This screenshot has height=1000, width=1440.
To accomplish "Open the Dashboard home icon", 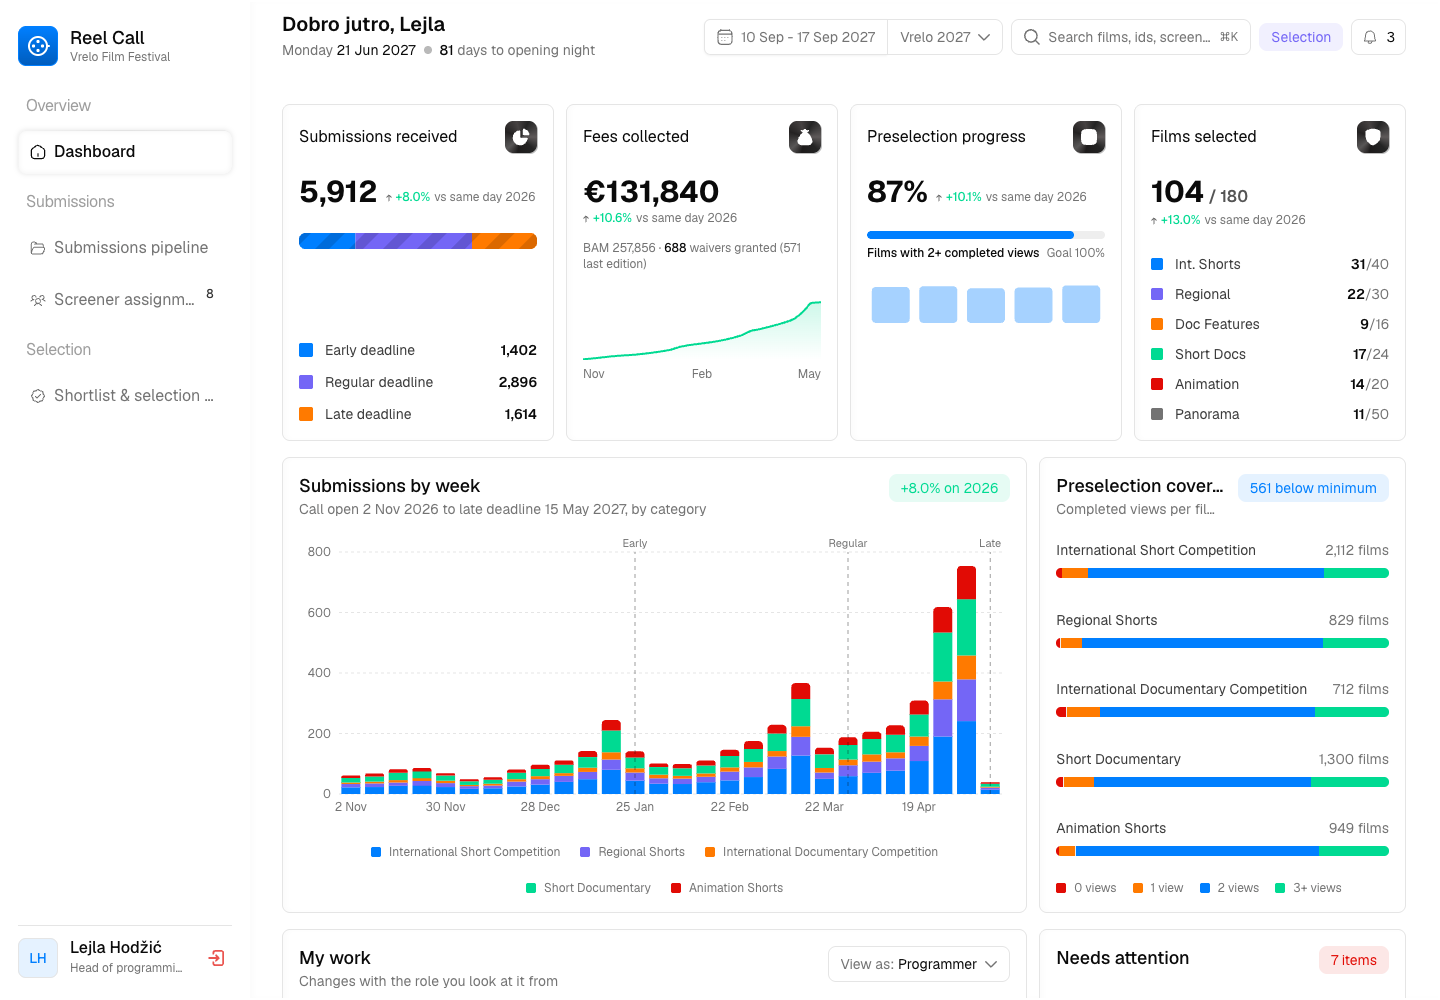I will pyautogui.click(x=38, y=152).
